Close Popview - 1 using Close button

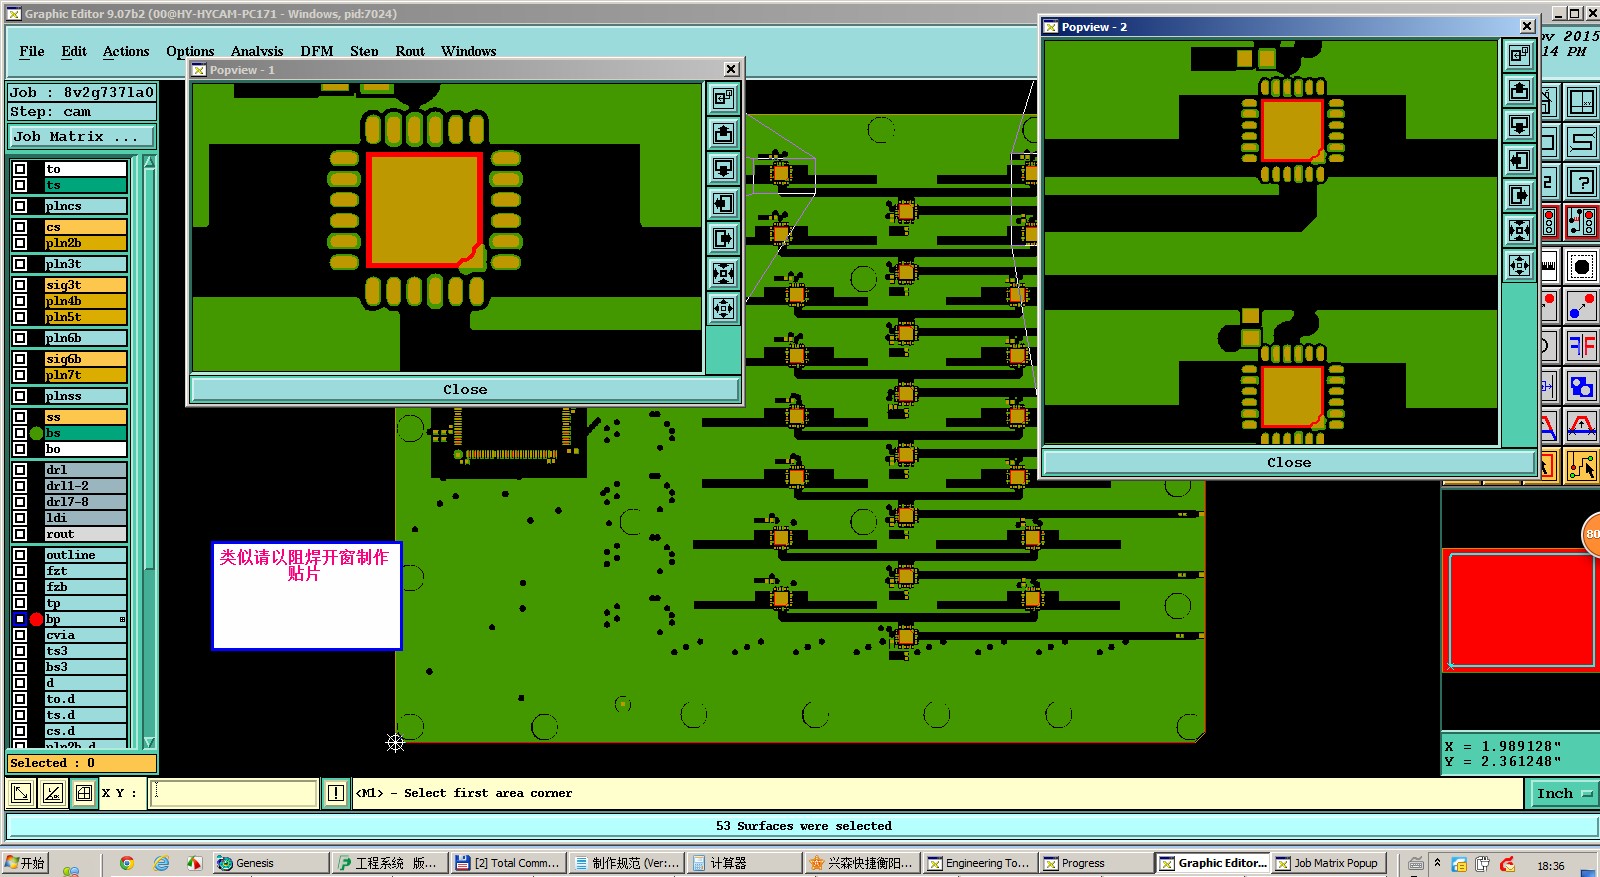tap(465, 390)
